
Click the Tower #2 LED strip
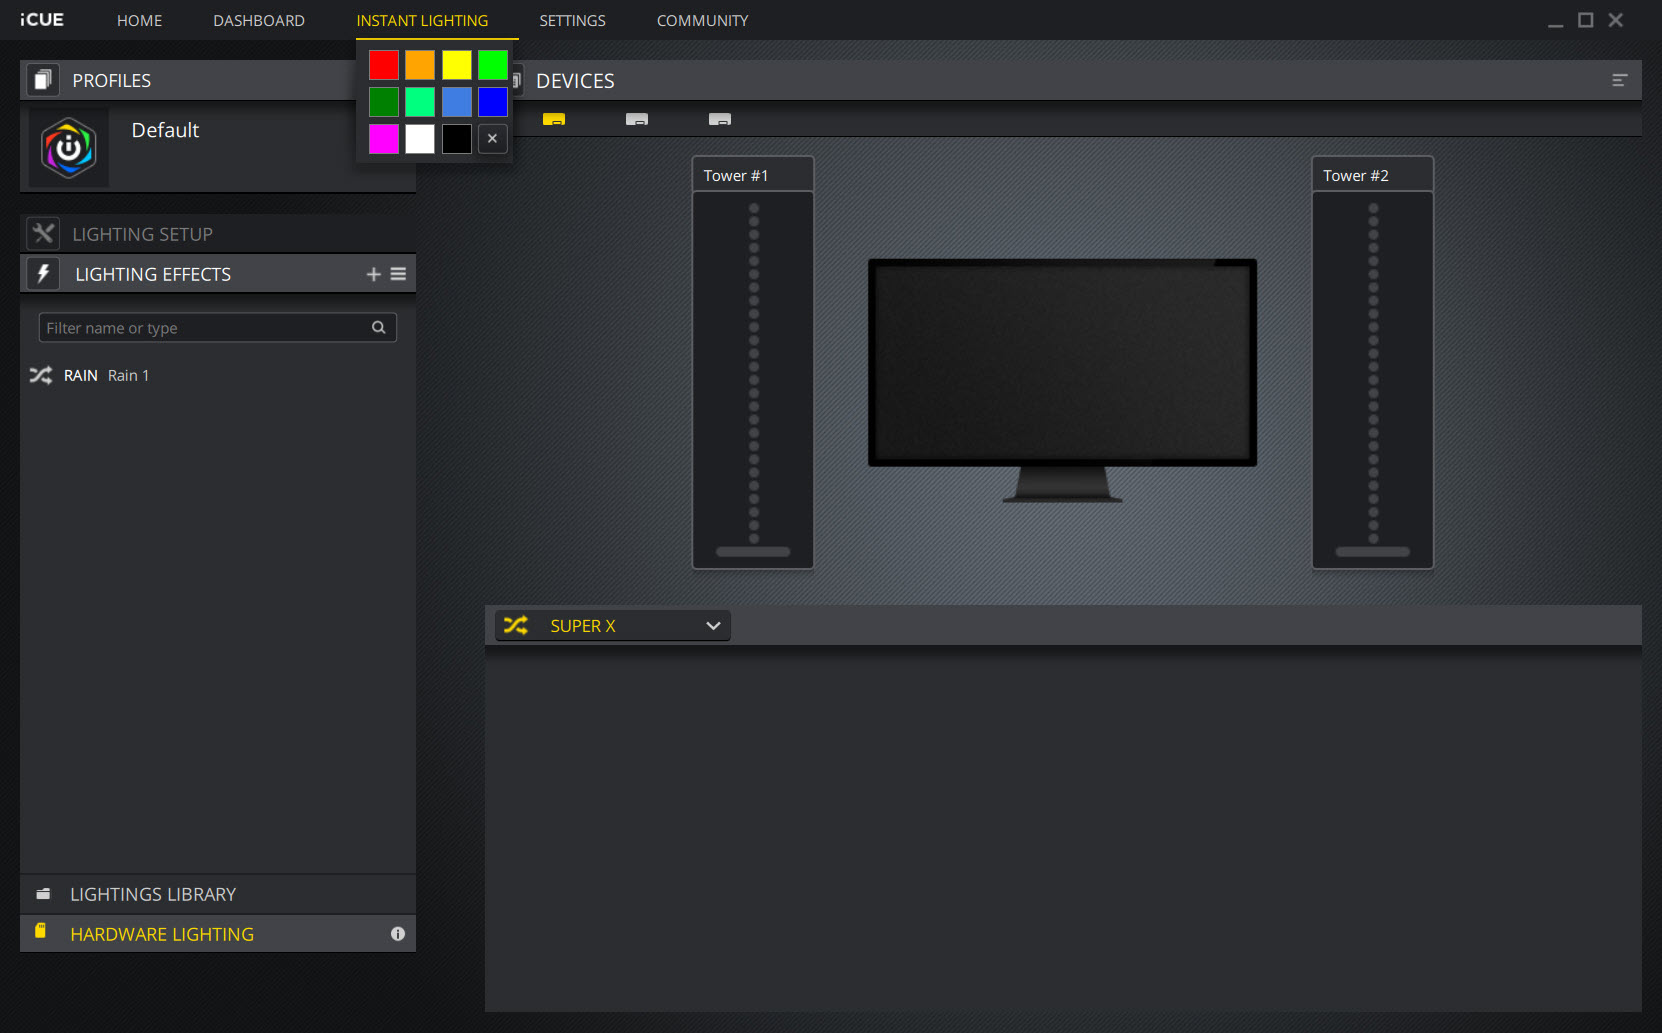(x=1373, y=373)
